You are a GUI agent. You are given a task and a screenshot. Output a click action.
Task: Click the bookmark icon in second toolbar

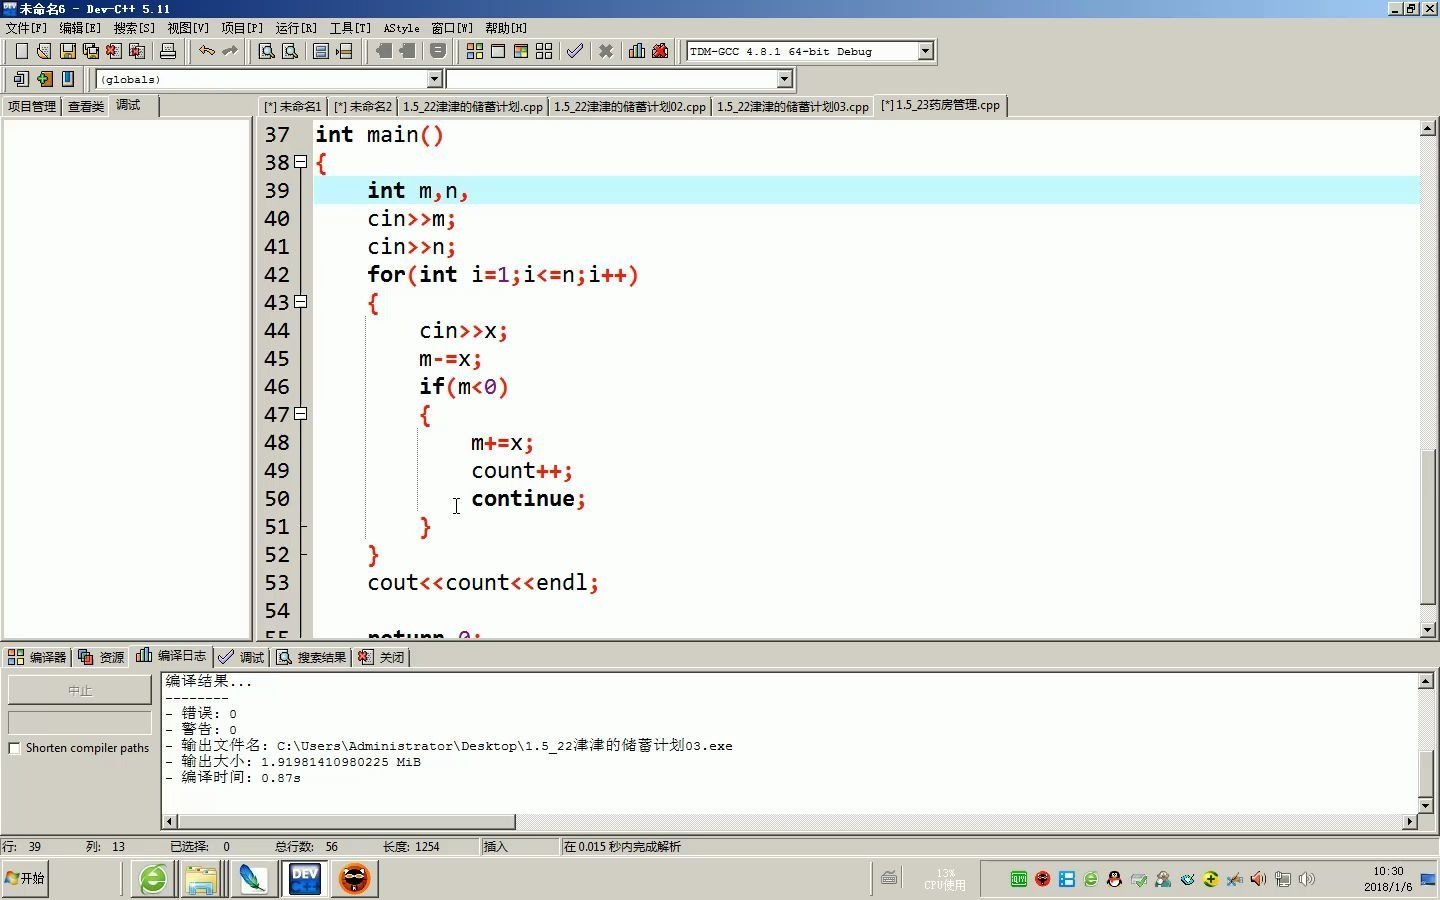[x=68, y=79]
